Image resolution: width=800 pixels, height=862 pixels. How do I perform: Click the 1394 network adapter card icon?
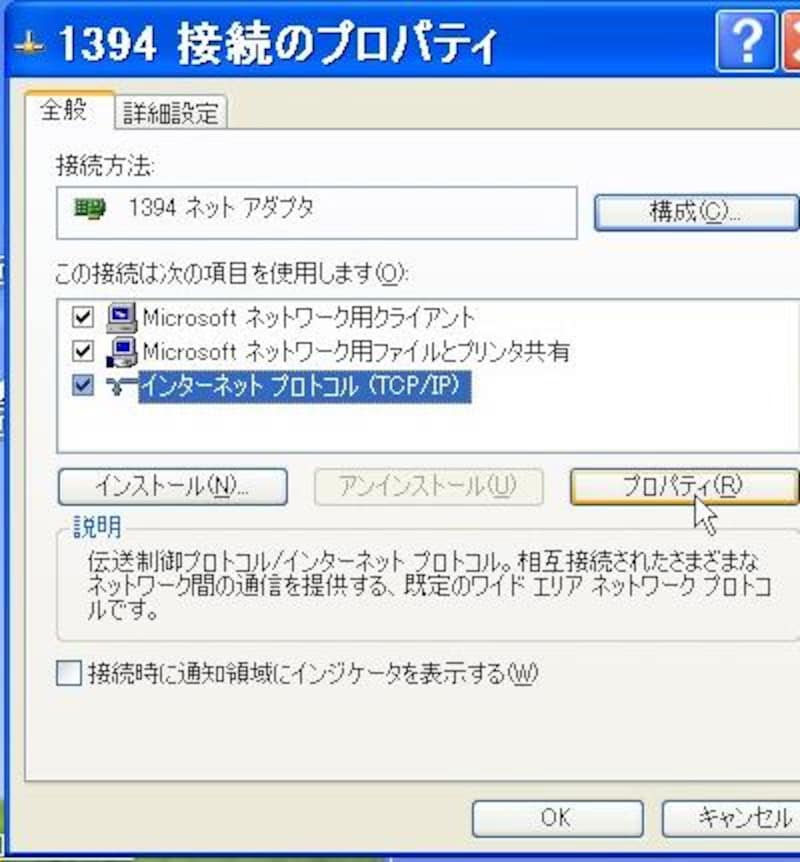pos(90,209)
